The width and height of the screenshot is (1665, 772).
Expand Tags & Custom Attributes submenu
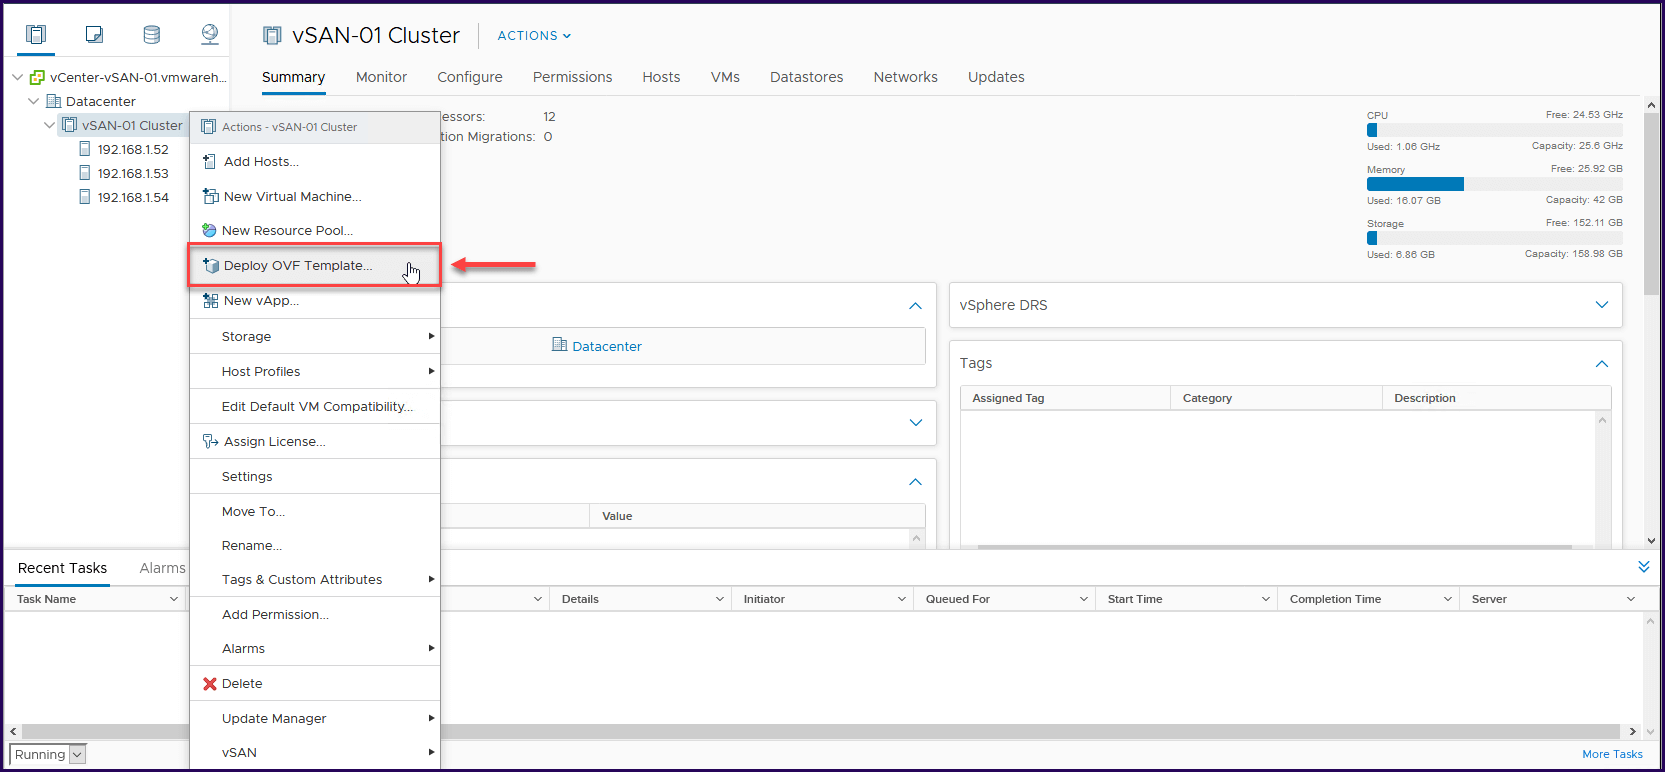[315, 579]
